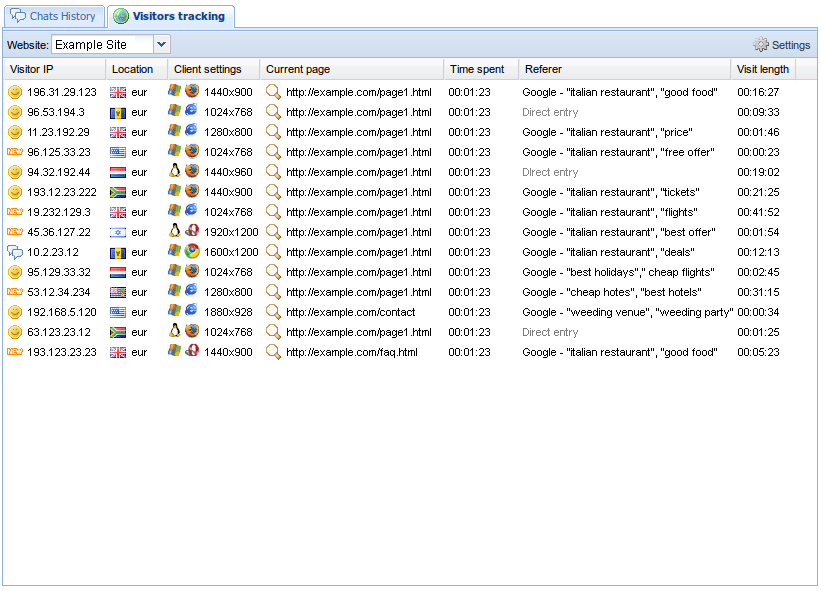821x591 pixels.
Task: Open the page link for visitor 11.23.192.29
Action: click(x=359, y=132)
